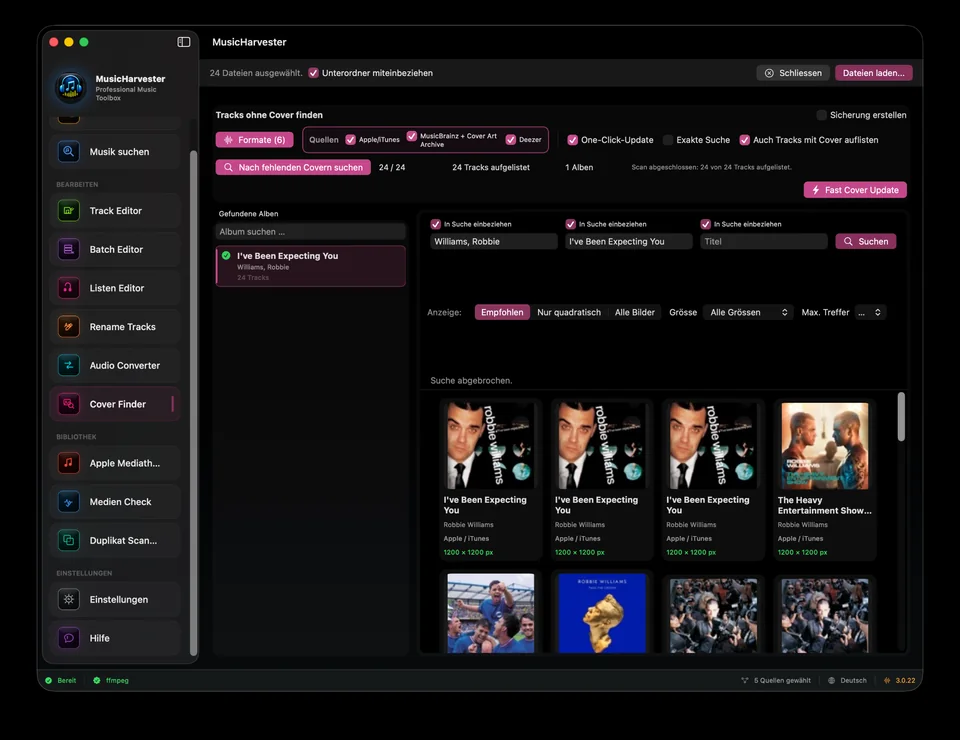Open Musik suchen magnifier icon

pyautogui.click(x=69, y=151)
